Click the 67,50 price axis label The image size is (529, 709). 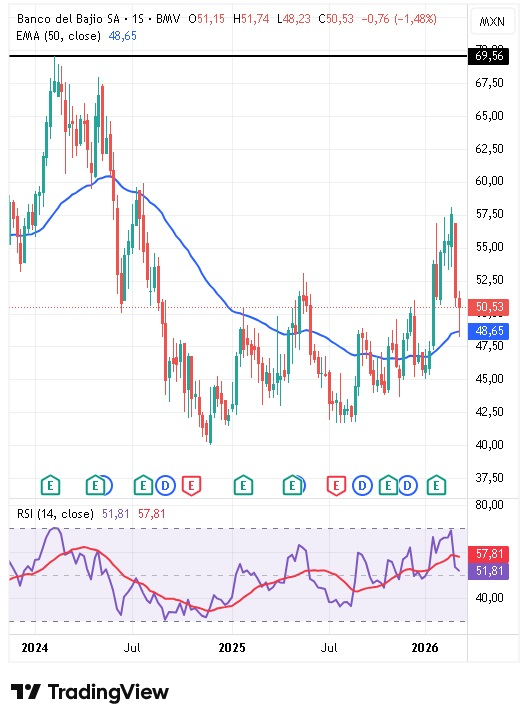coord(489,83)
